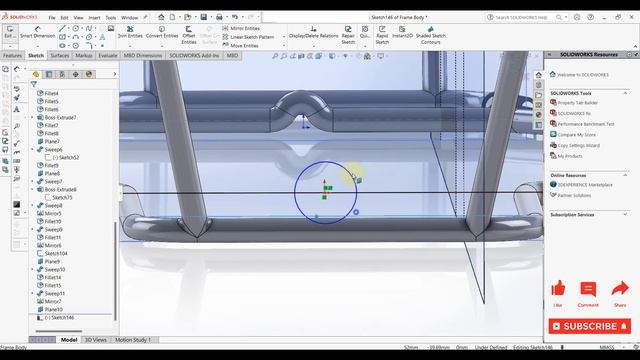Select the Line sketch tool
Viewport: 640px width, 360px height.
(62, 29)
